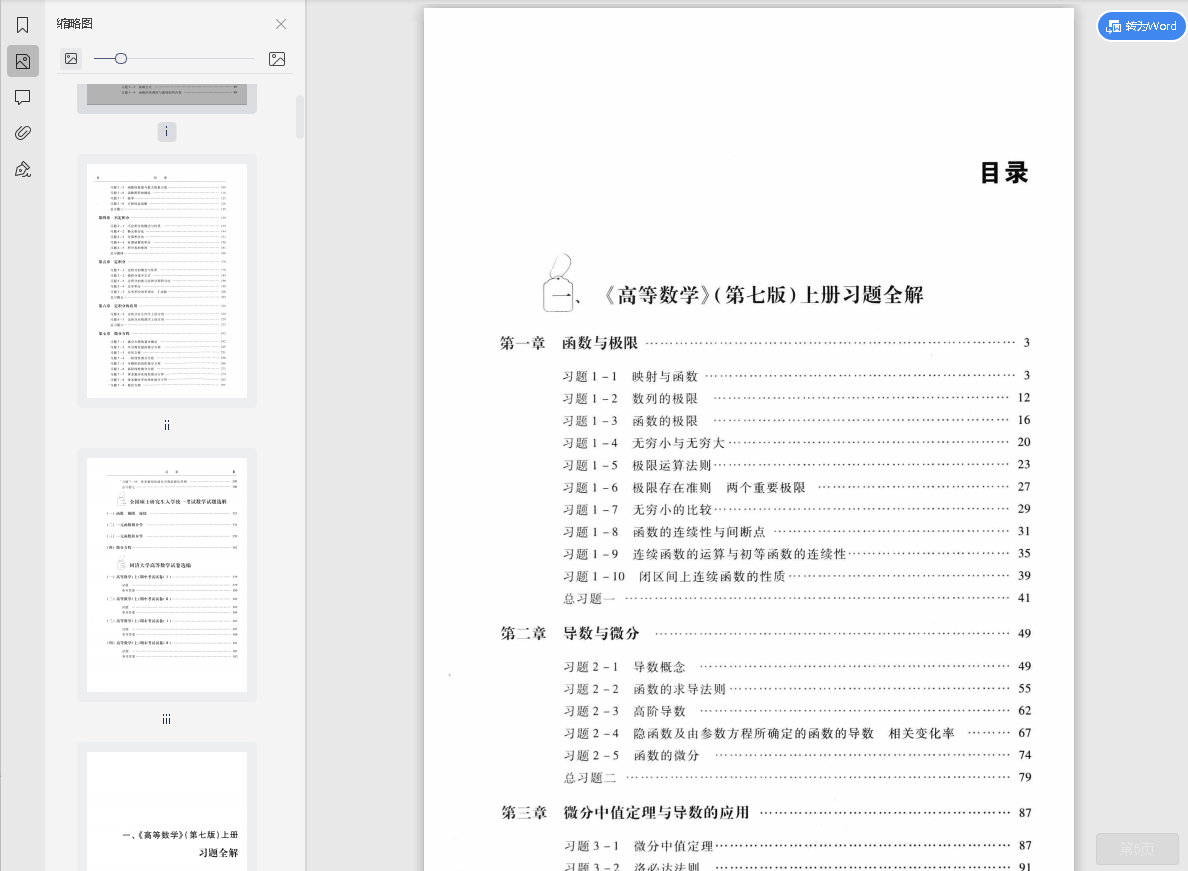
Task: Select page ii thumbnail
Action: pyautogui.click(x=167, y=281)
